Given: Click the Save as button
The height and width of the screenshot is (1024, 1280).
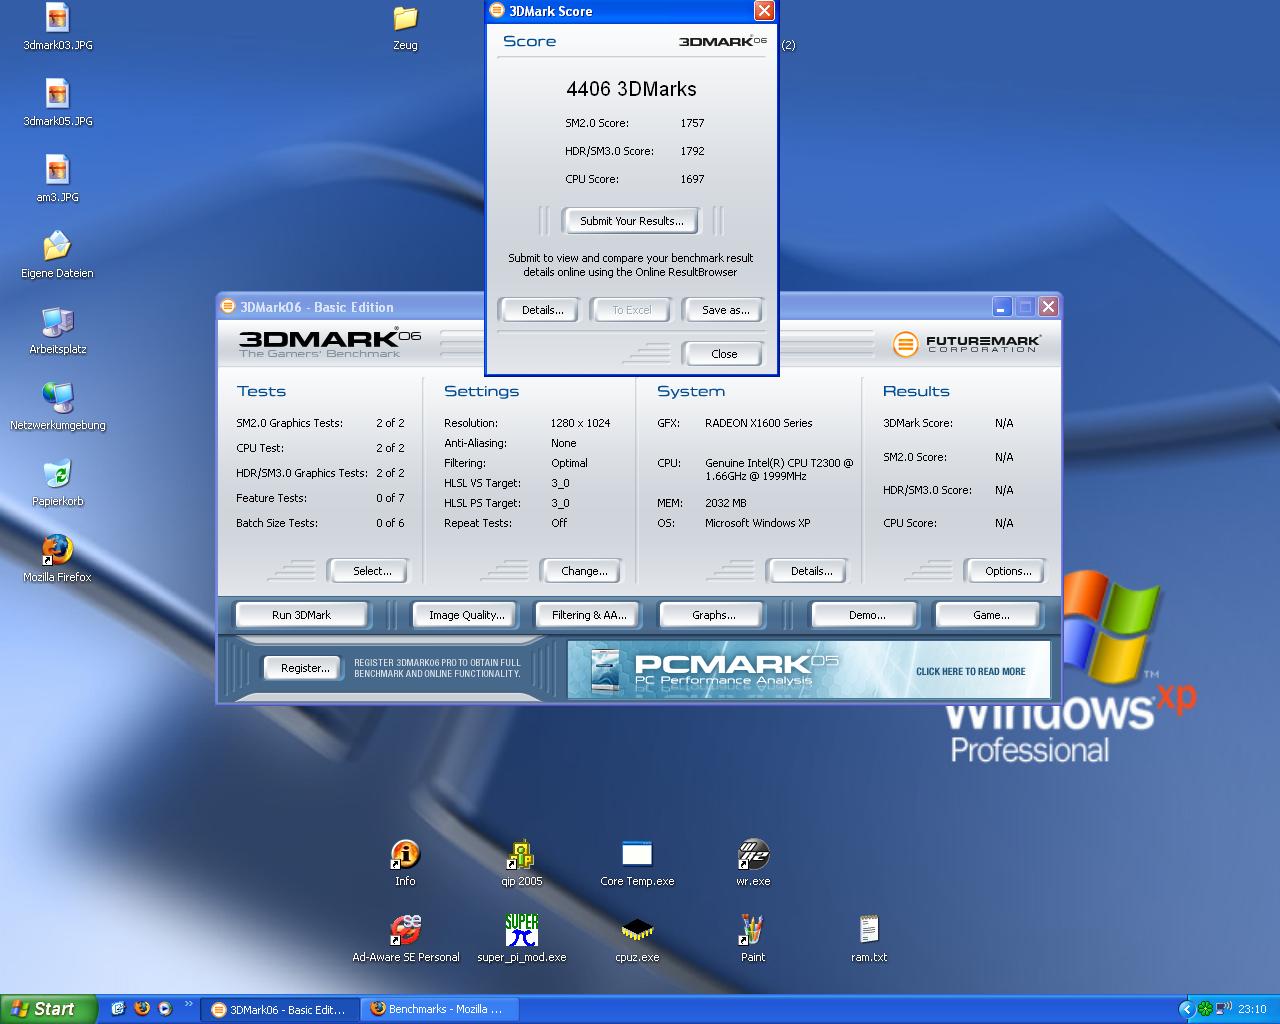Looking at the screenshot, I should [725, 310].
